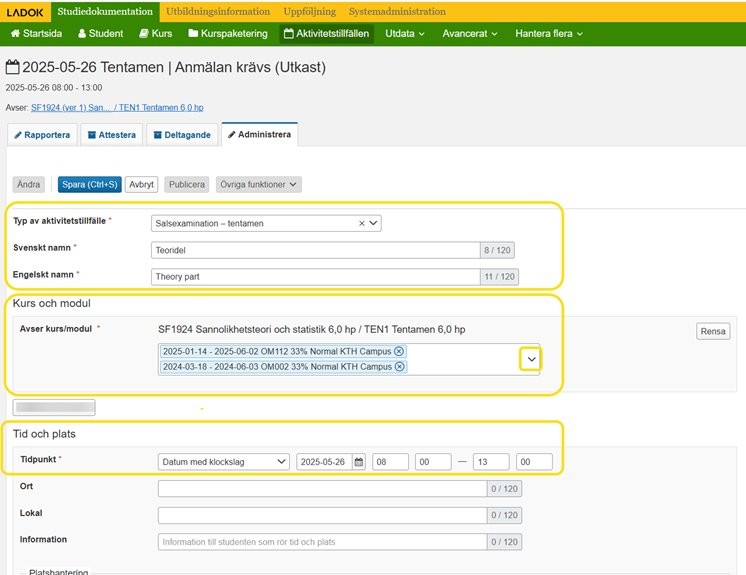Expand the Utdata menu

[x=405, y=33]
